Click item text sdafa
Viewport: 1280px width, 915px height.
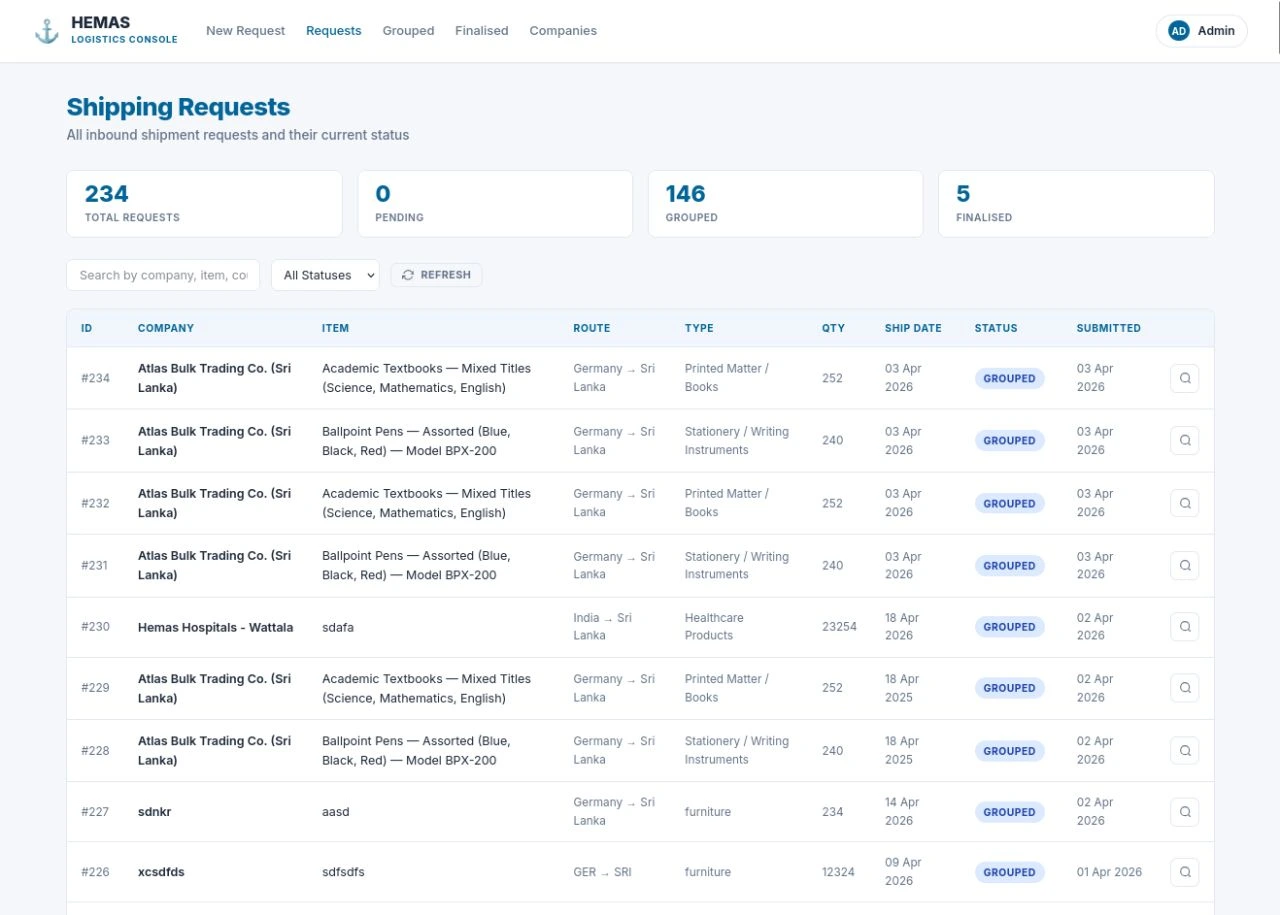[338, 627]
